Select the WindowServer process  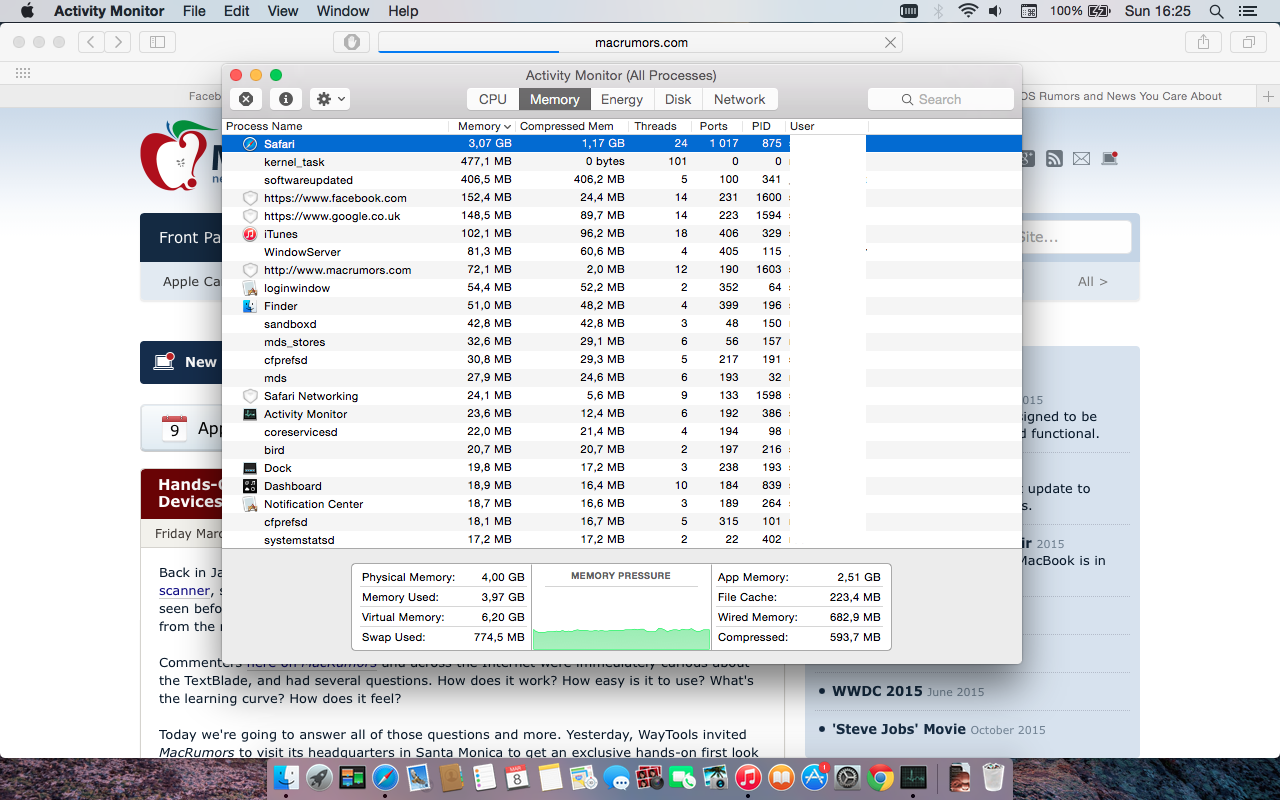tap(622, 252)
